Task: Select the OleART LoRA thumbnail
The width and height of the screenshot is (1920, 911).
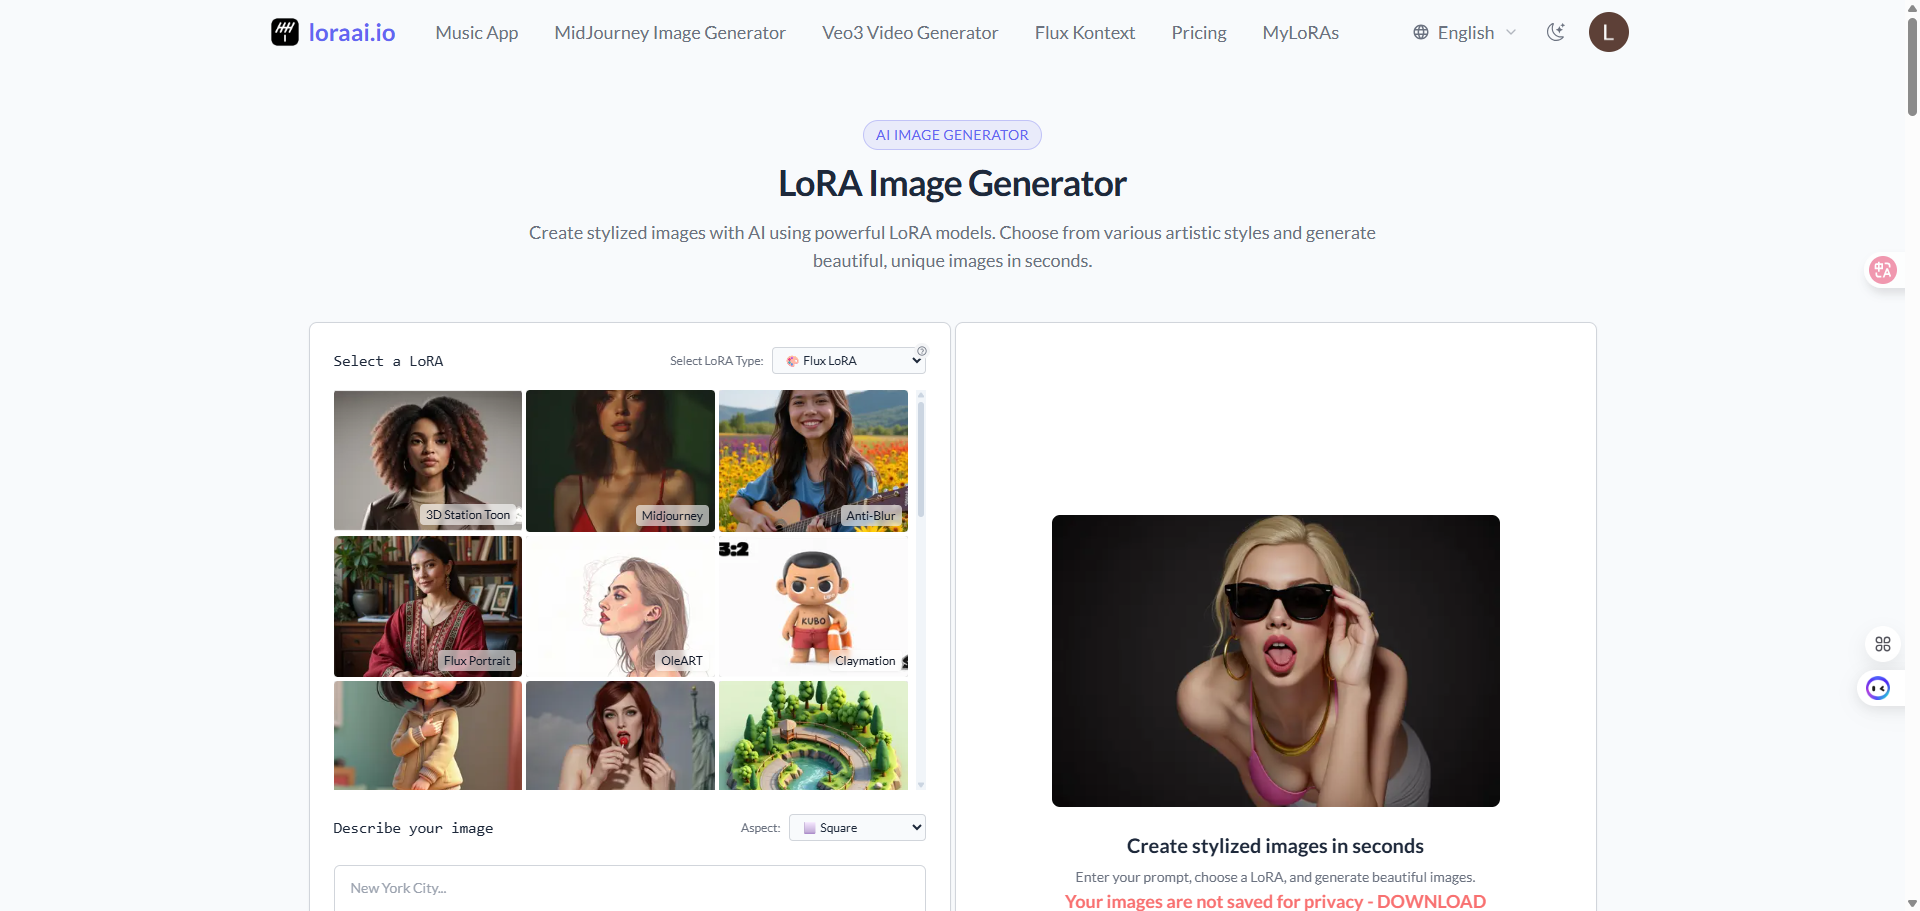Action: pyautogui.click(x=620, y=606)
